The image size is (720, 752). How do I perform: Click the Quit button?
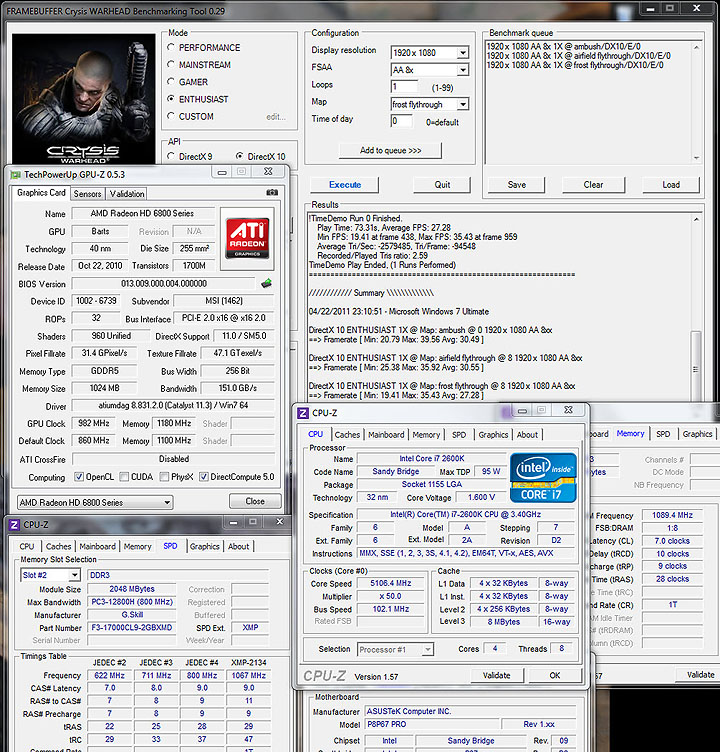pos(442,185)
